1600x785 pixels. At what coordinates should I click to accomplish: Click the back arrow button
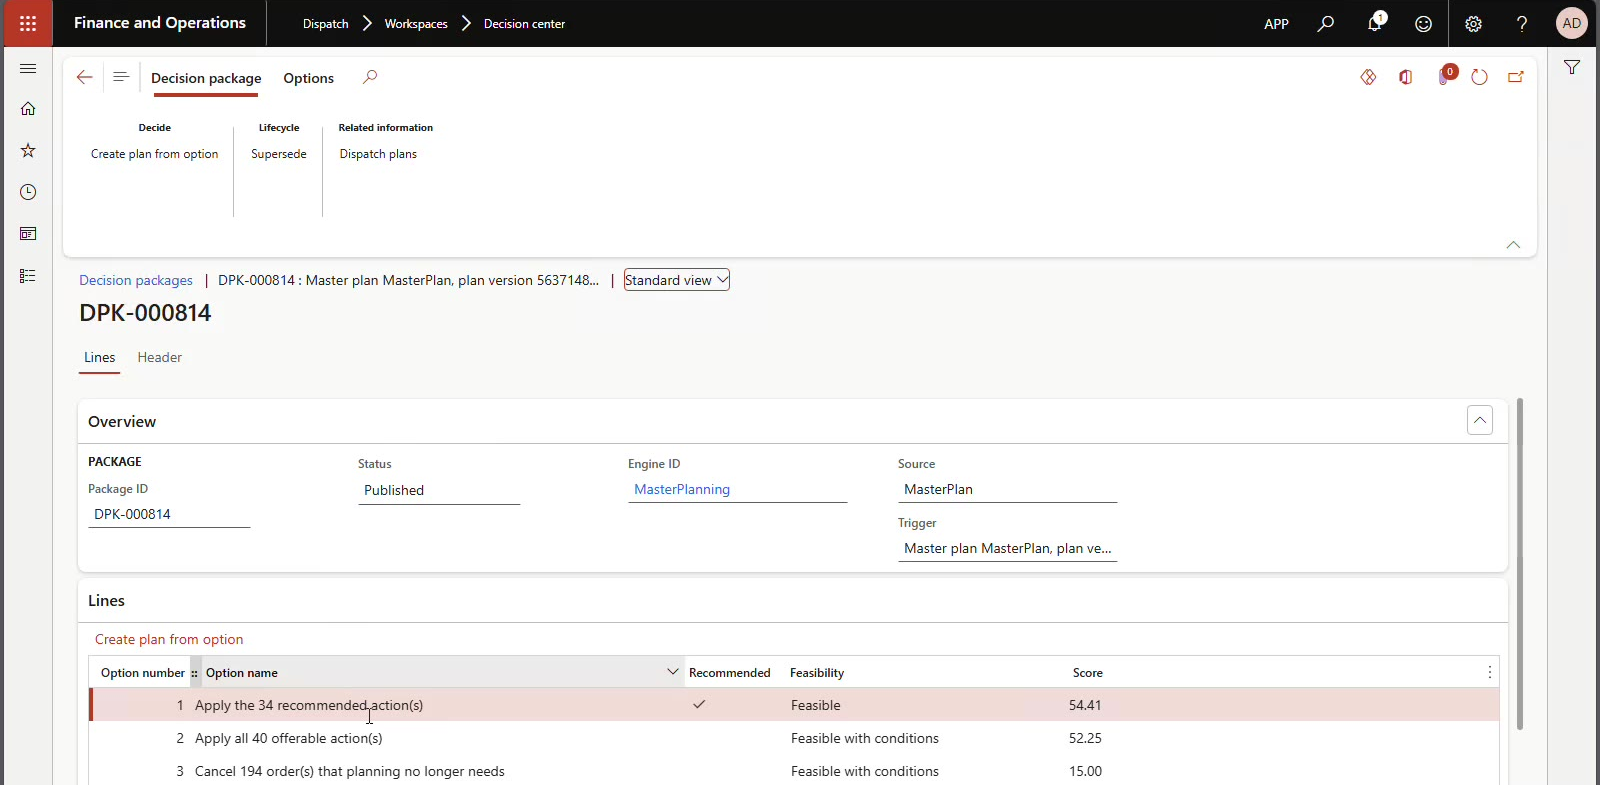point(85,77)
